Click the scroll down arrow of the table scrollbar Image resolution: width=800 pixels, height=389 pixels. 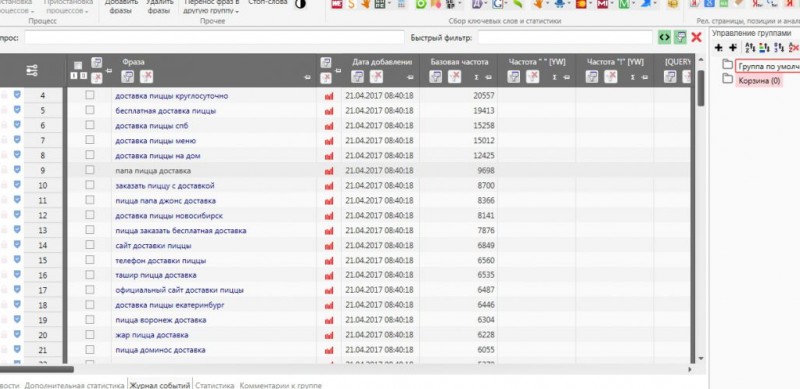pos(701,358)
